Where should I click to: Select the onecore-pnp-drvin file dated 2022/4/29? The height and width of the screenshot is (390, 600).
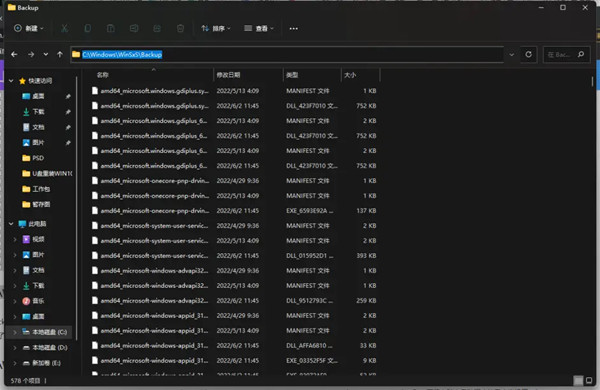234,181
